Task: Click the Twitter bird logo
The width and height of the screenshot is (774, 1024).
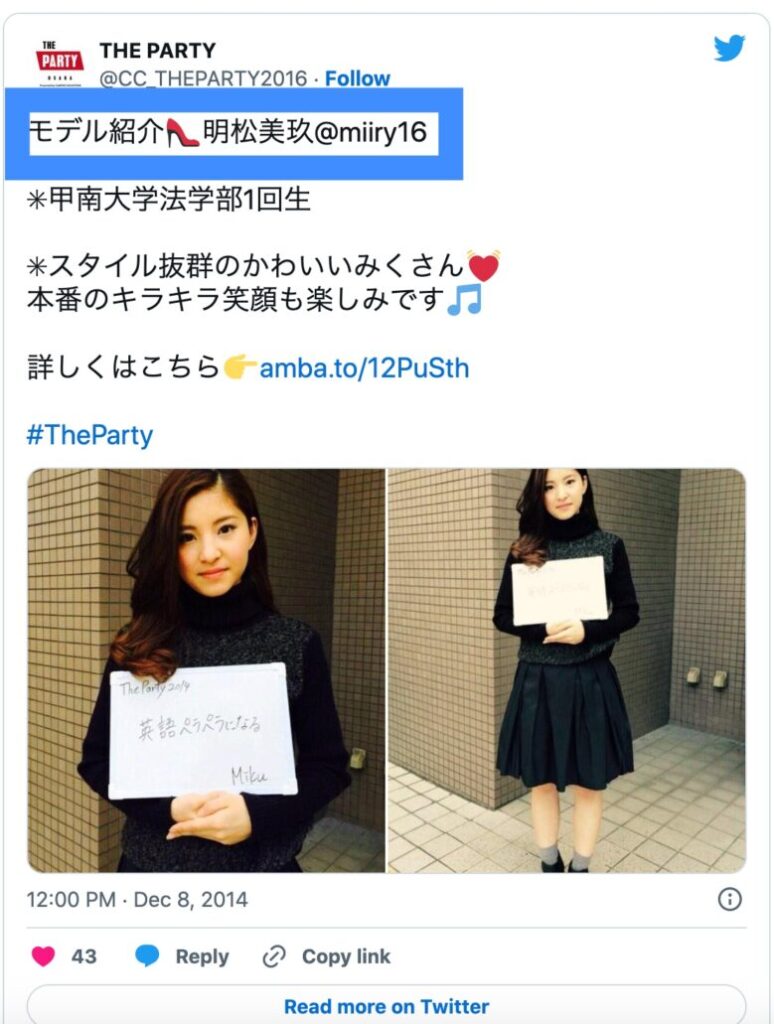Action: 729,48
